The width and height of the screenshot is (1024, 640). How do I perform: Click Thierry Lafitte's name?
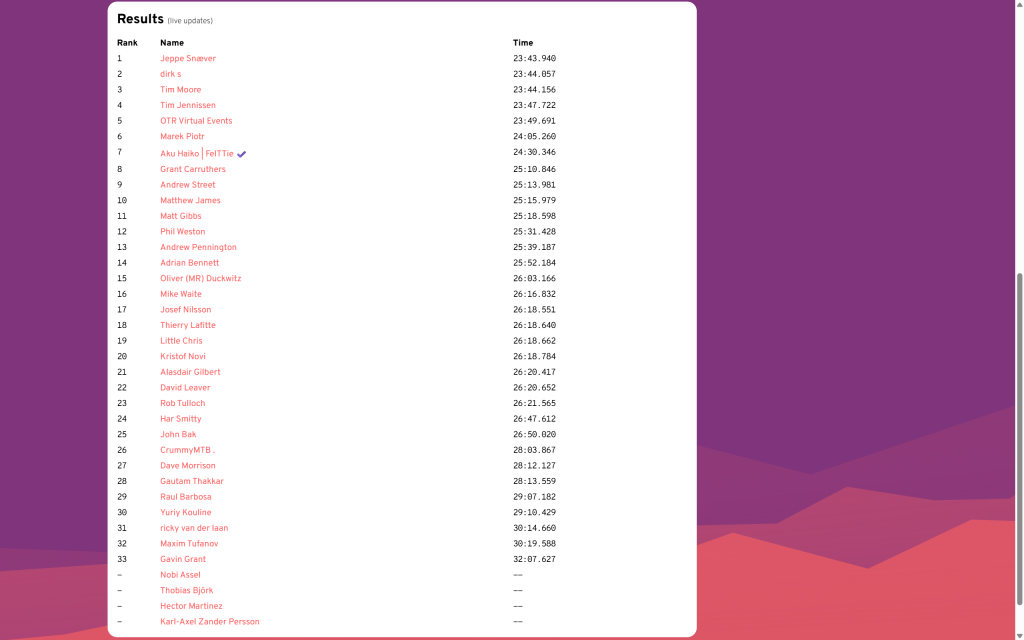tap(188, 326)
